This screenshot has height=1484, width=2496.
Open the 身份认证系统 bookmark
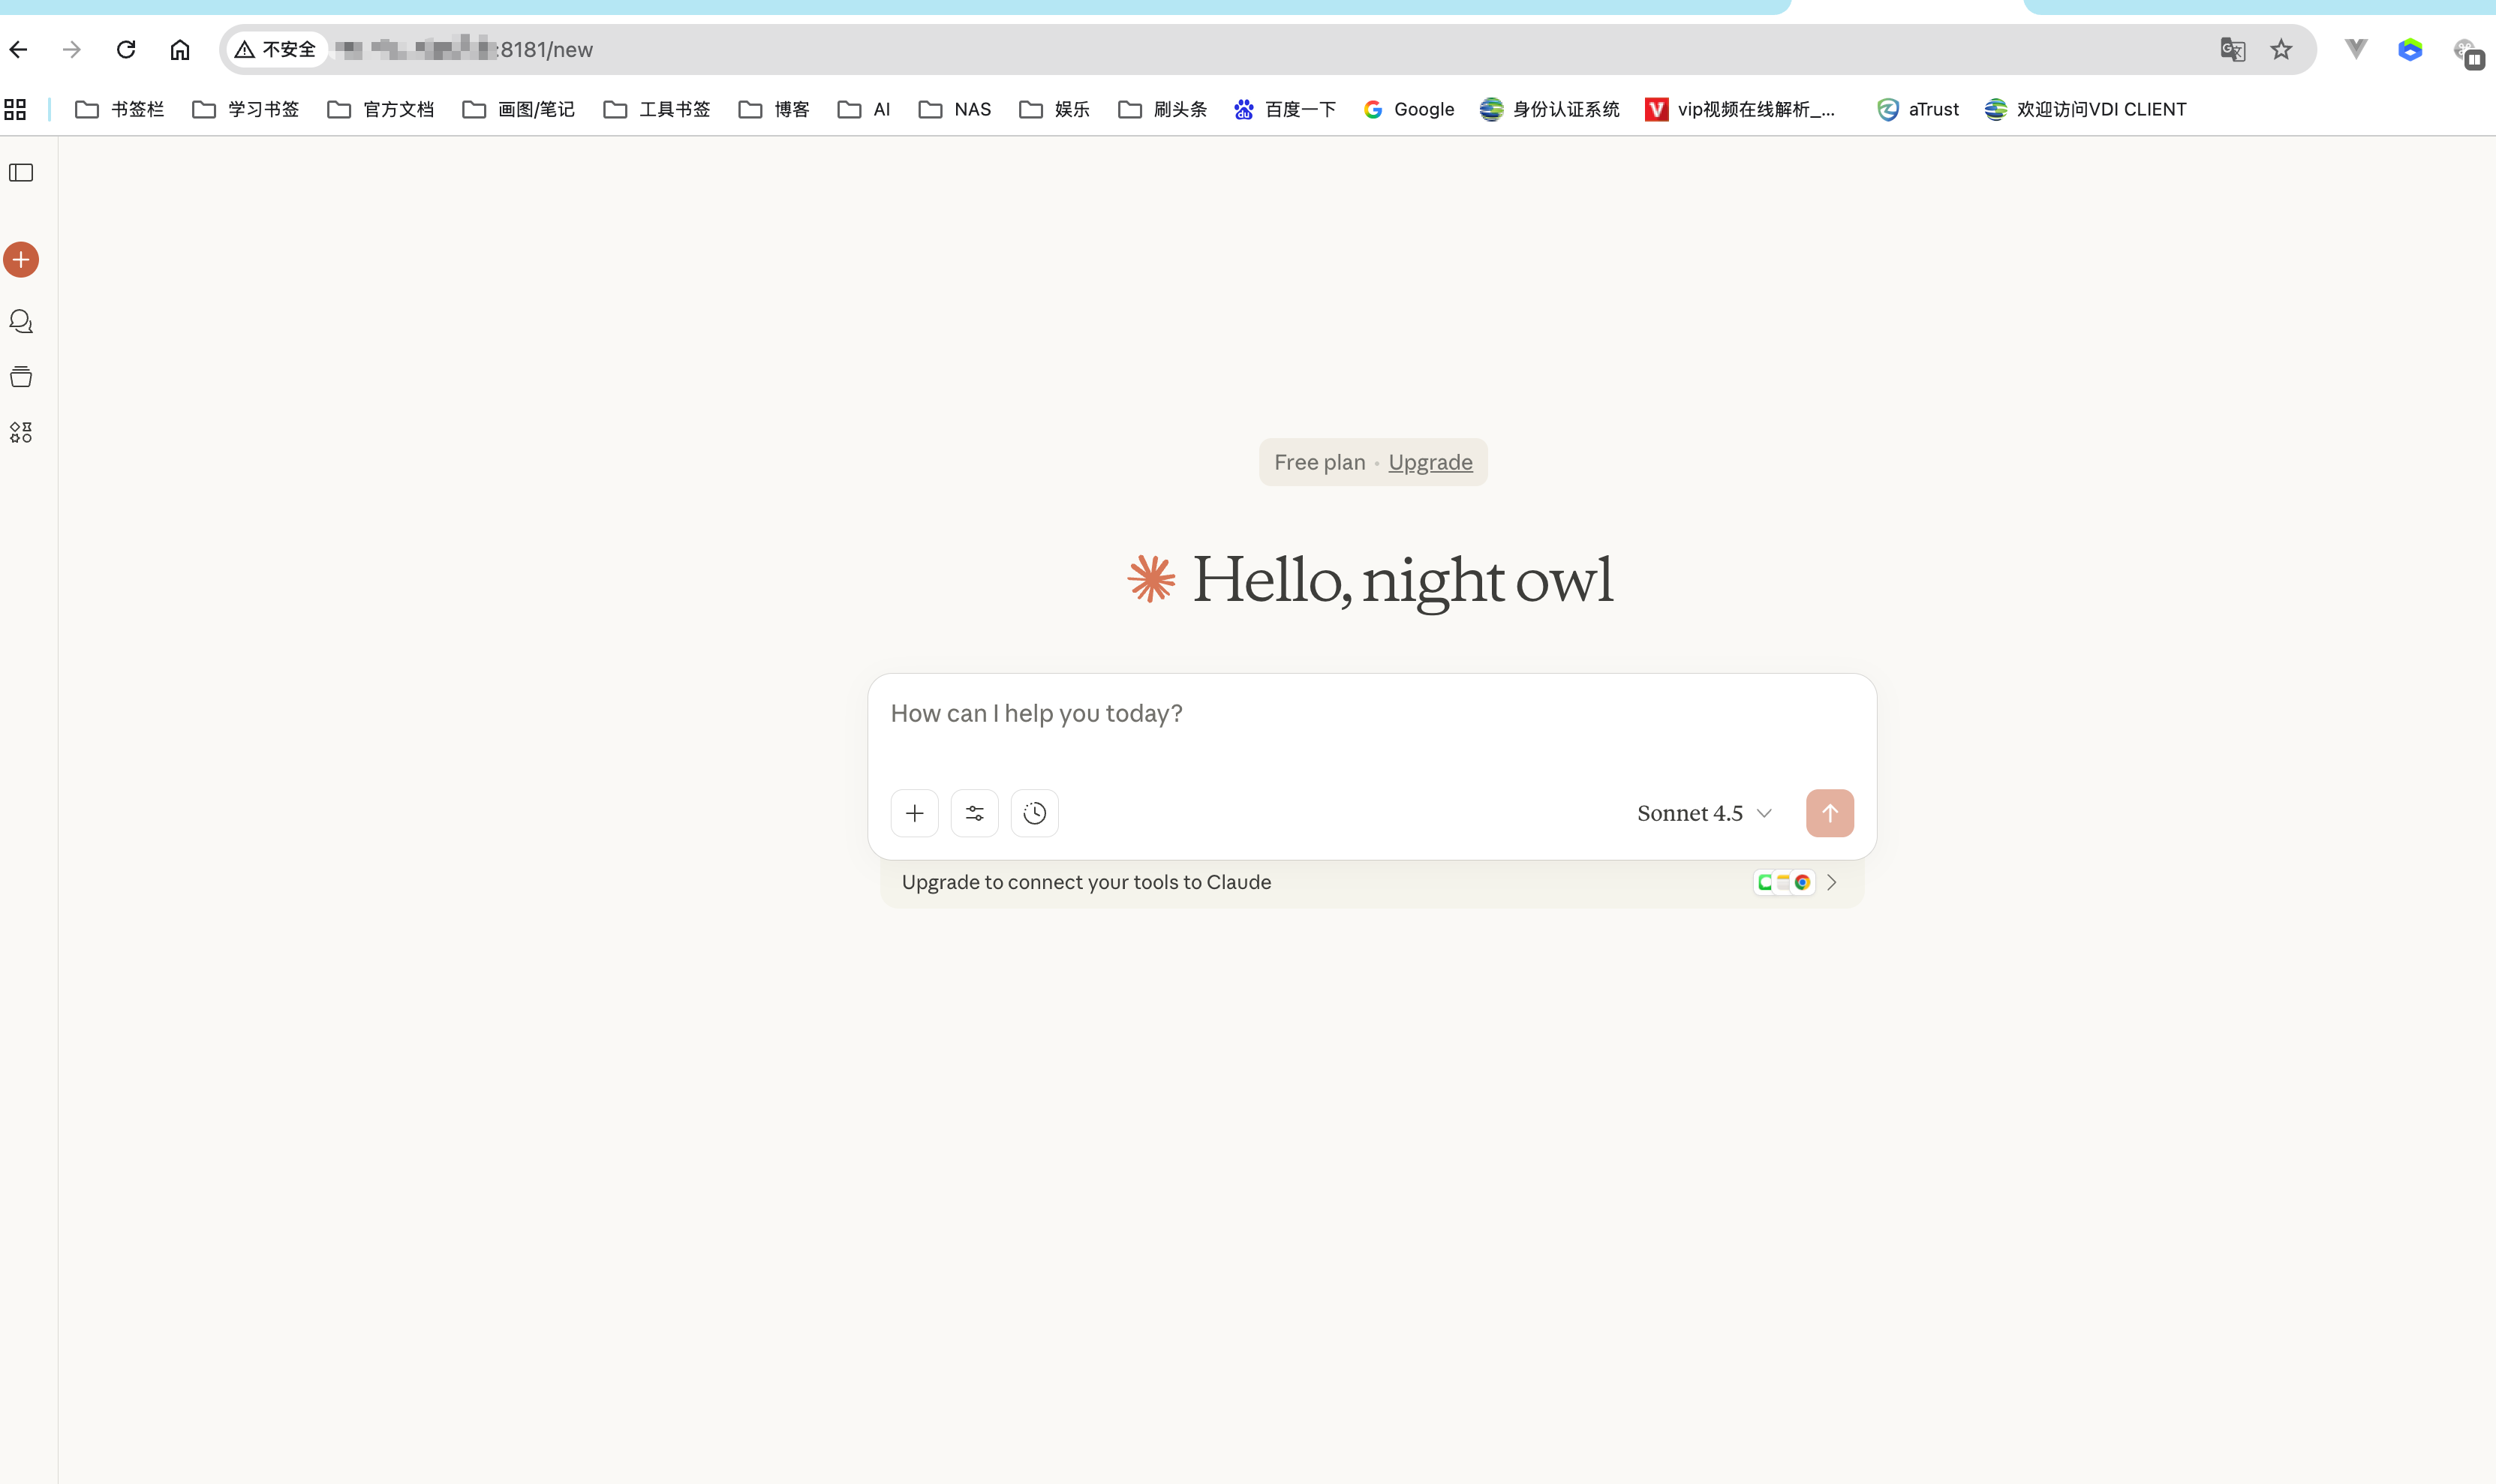tap(1549, 109)
